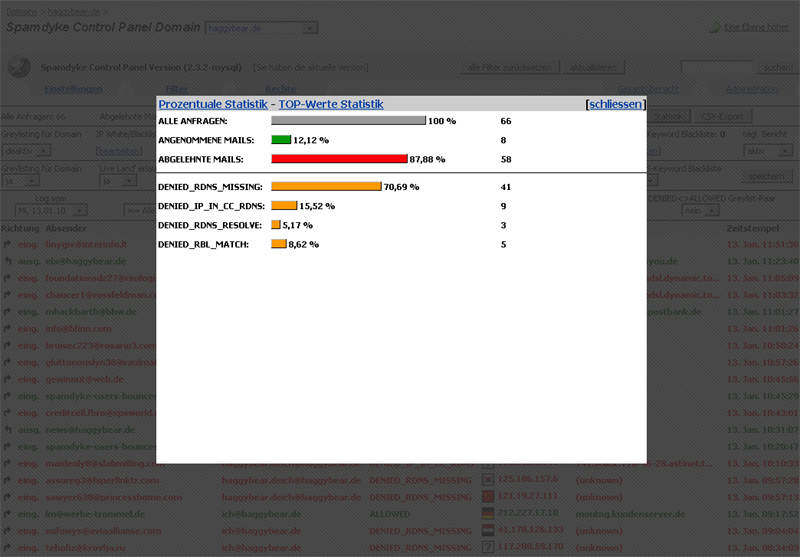Viewport: 800px width, 557px height.
Task: Click direction arrow of gluttonouslyn38 row
Action: 7,362
